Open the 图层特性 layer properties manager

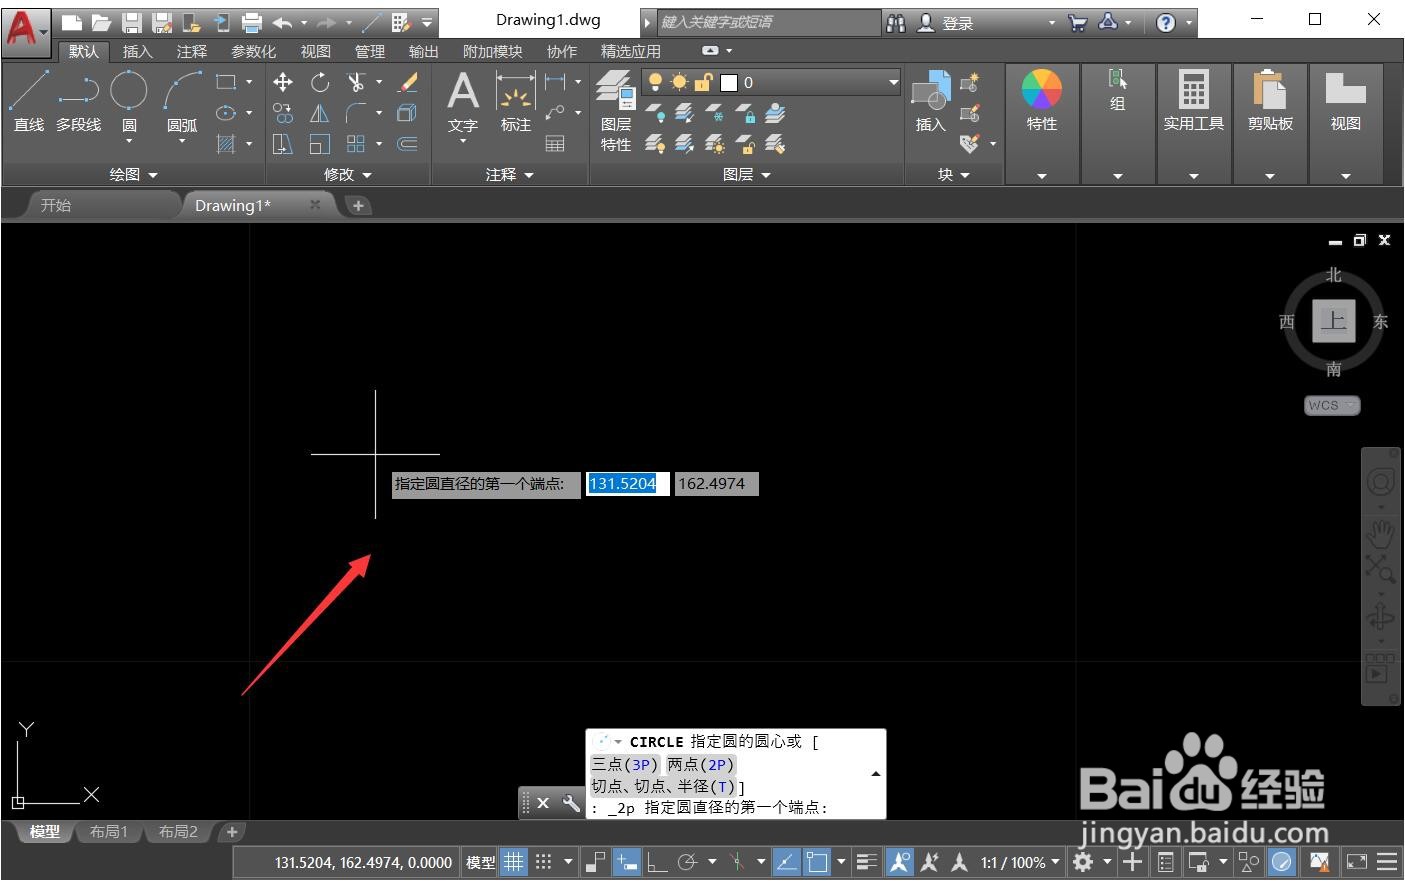pyautogui.click(x=616, y=110)
